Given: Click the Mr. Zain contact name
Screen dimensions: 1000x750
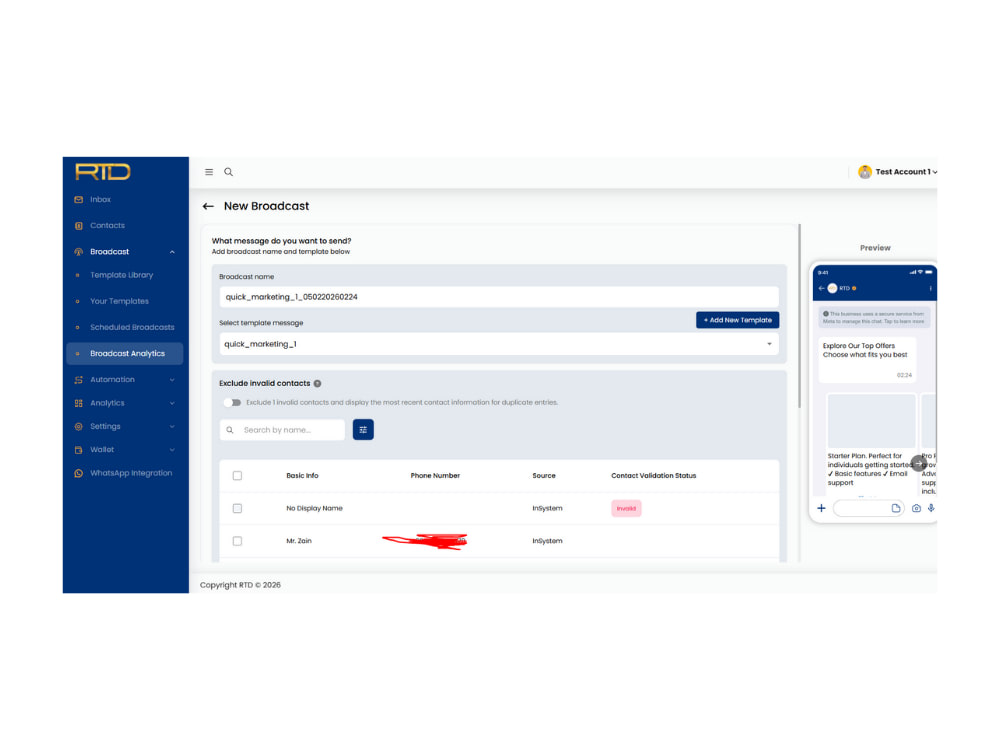Looking at the screenshot, I should click(298, 541).
